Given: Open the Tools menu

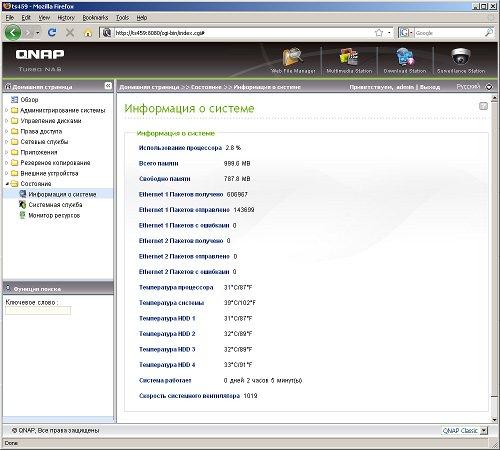Looking at the screenshot, I should pos(122,18).
